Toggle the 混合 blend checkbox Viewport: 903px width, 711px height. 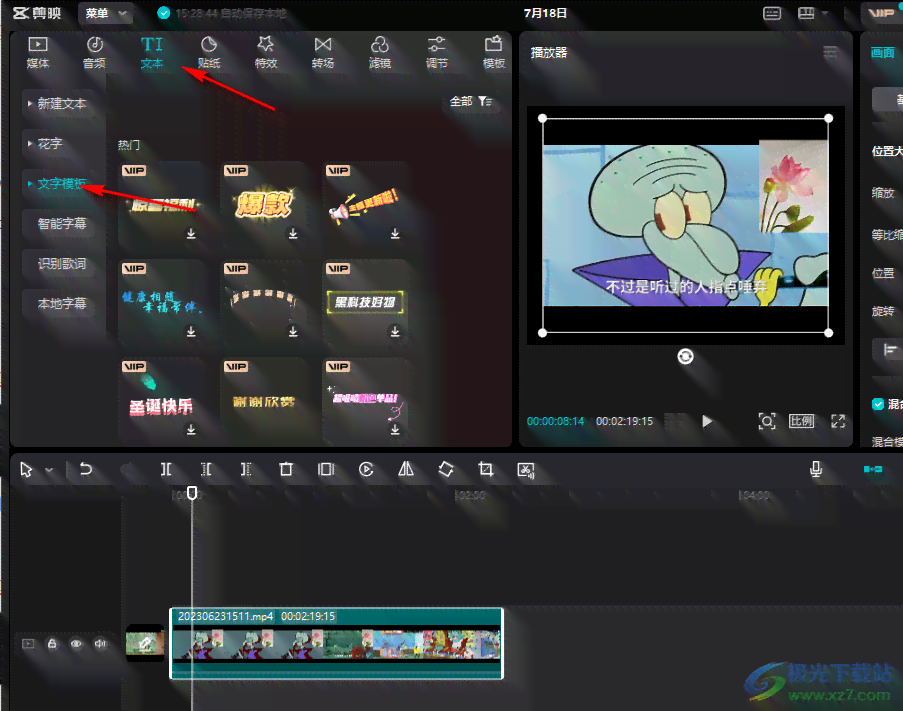pyautogui.click(x=878, y=404)
